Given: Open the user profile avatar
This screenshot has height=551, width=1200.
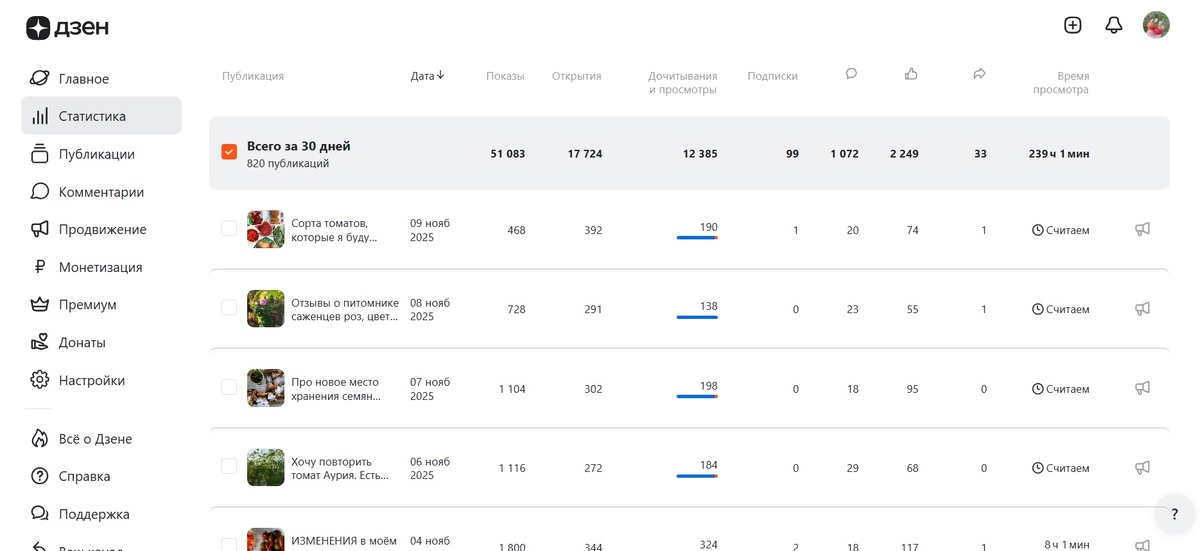Looking at the screenshot, I should pyautogui.click(x=1156, y=25).
